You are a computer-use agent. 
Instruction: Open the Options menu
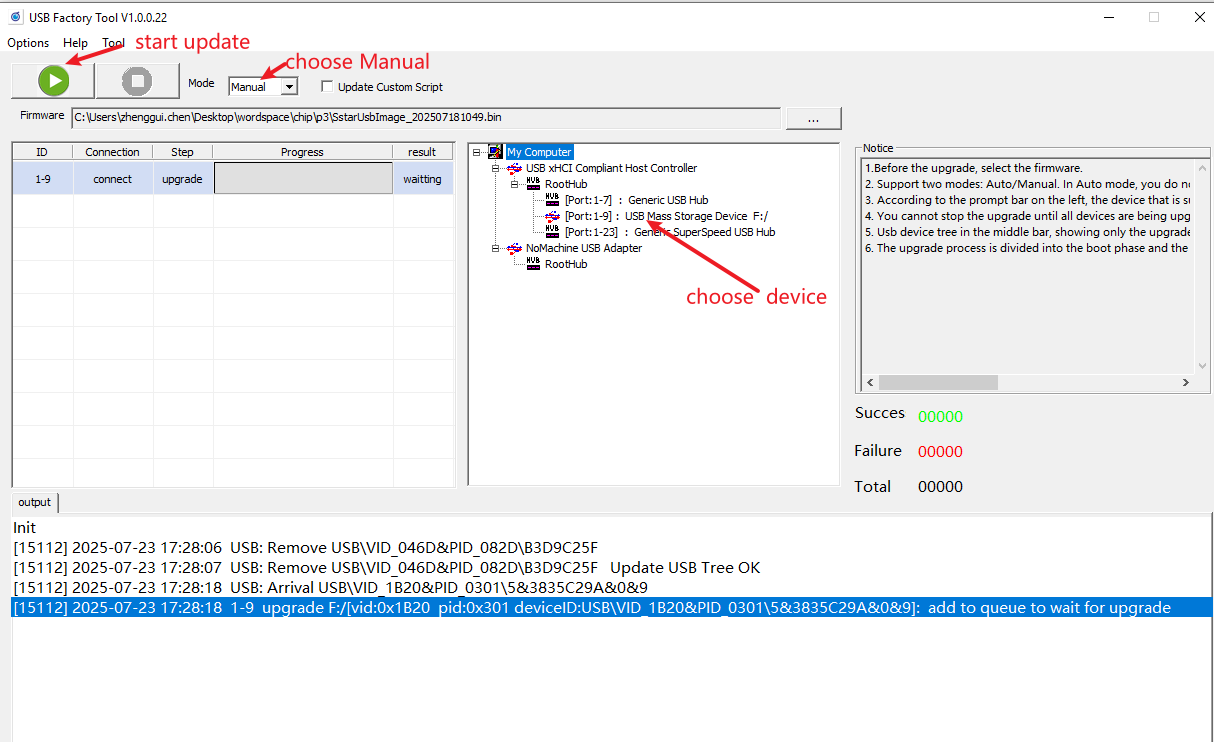(x=28, y=43)
